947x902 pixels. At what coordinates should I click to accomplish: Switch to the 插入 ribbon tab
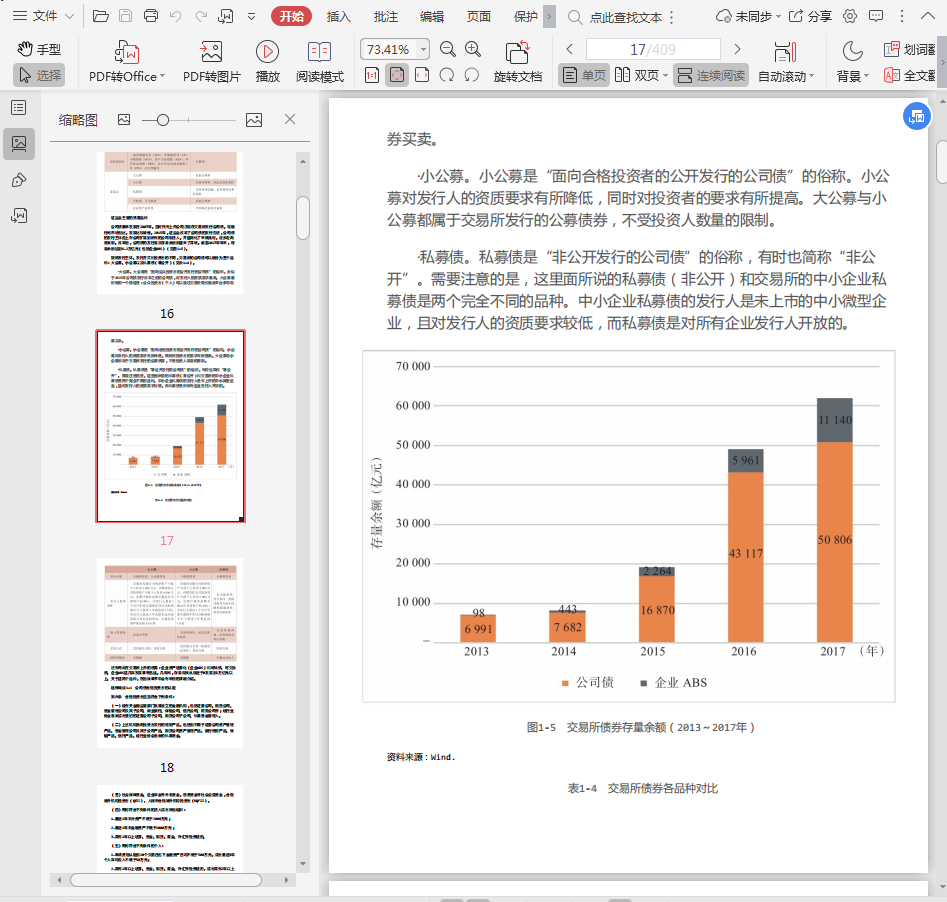coord(339,16)
